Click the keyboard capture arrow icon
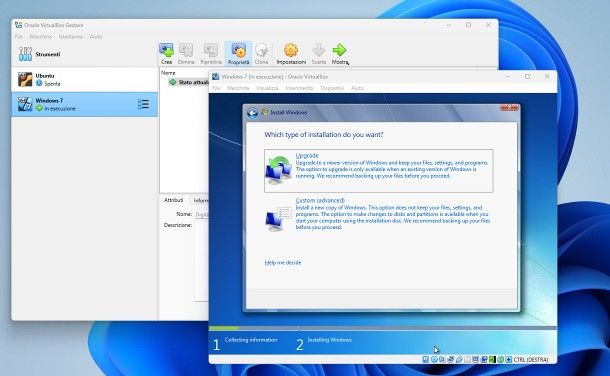Viewport: 610px width, 376px height. click(x=509, y=360)
